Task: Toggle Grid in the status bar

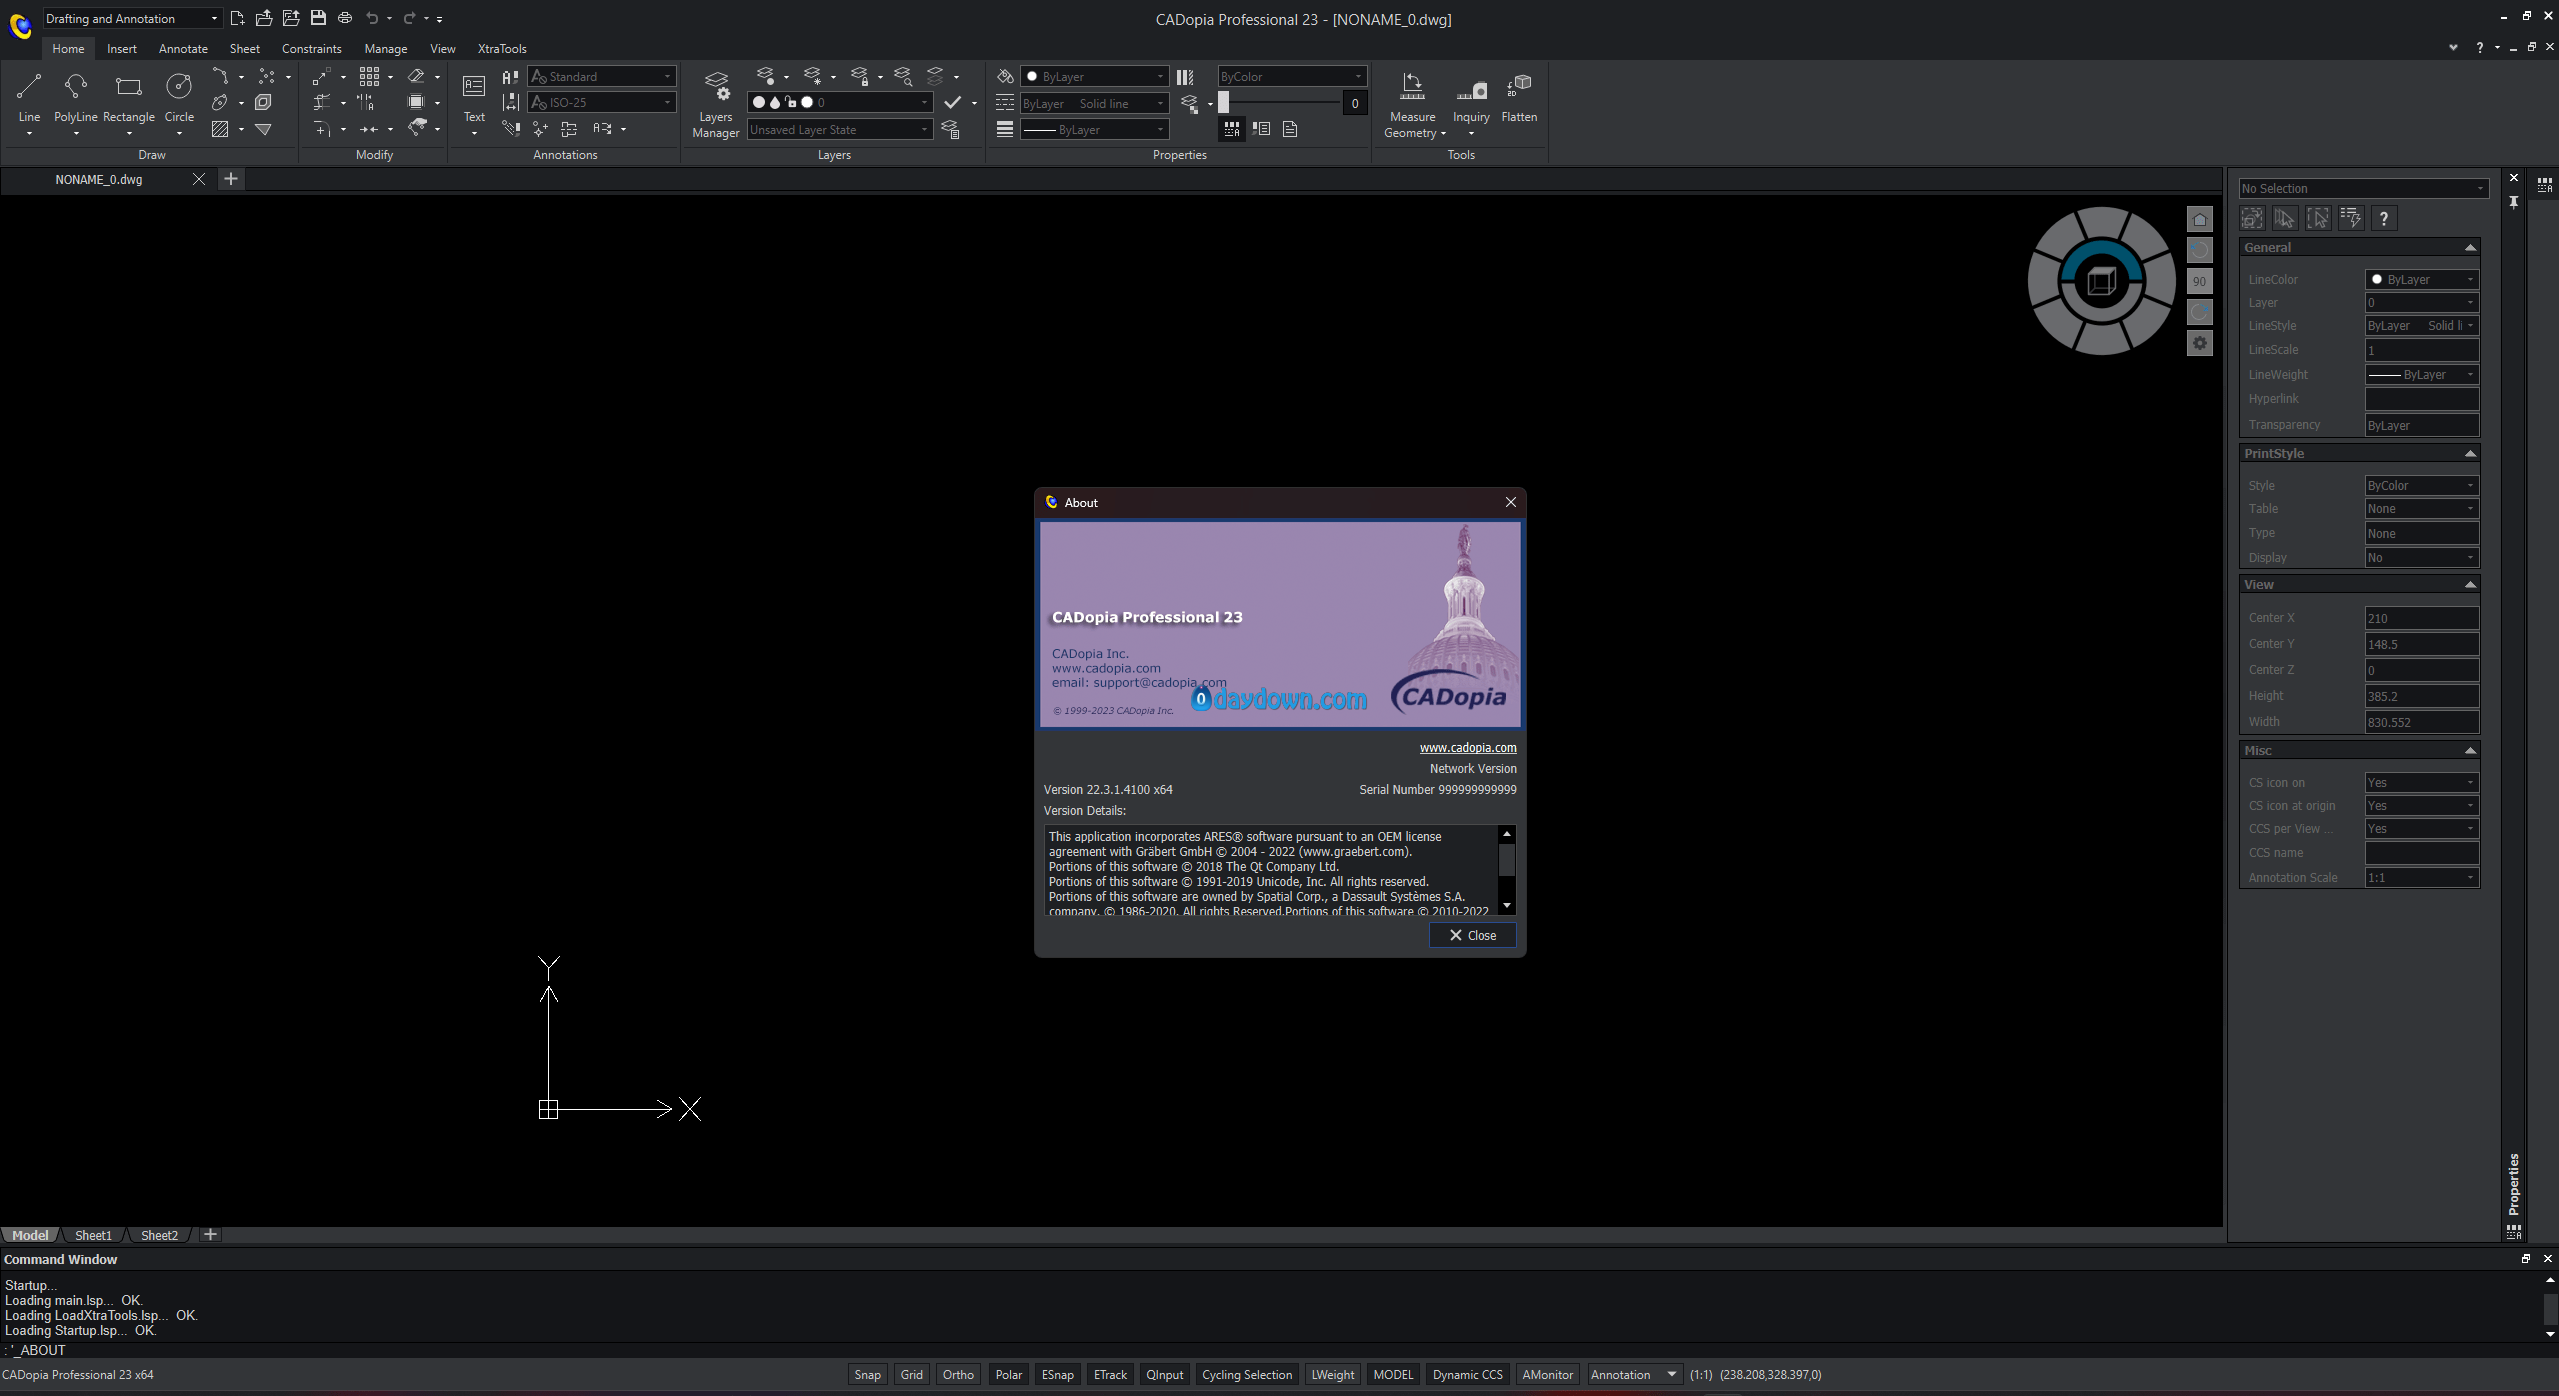Action: [911, 1374]
